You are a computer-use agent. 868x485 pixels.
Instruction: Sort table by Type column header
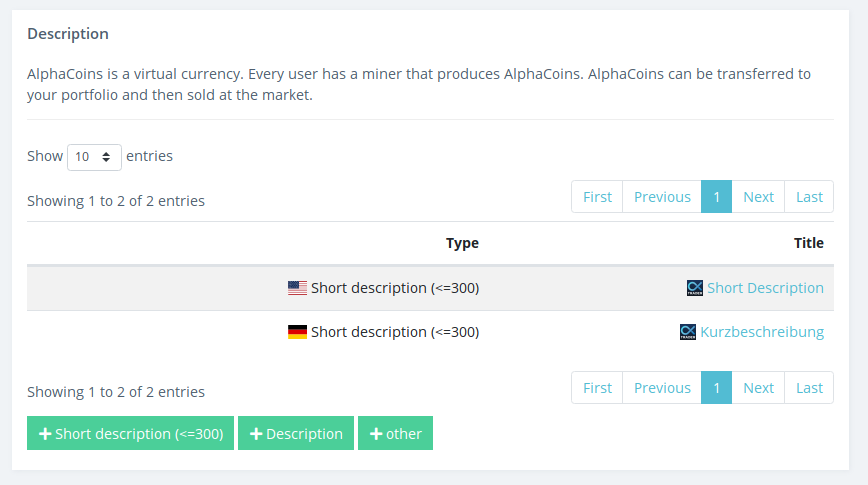[462, 243]
